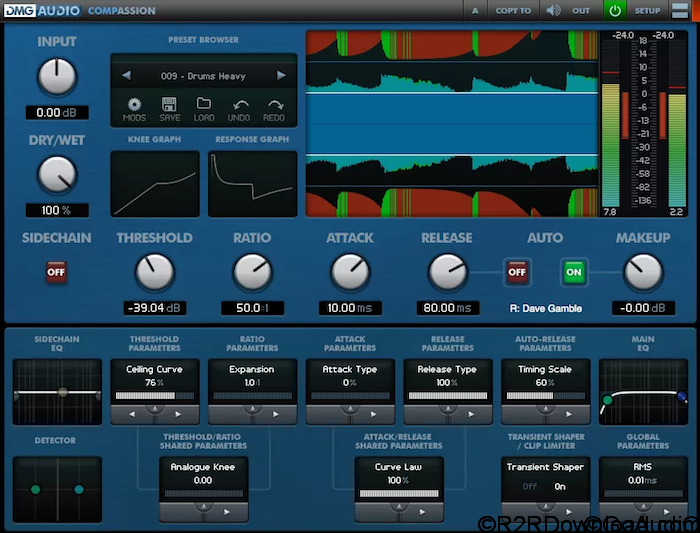Open the KNEE GRAPH display
This screenshot has width=700, height=533.
click(154, 184)
